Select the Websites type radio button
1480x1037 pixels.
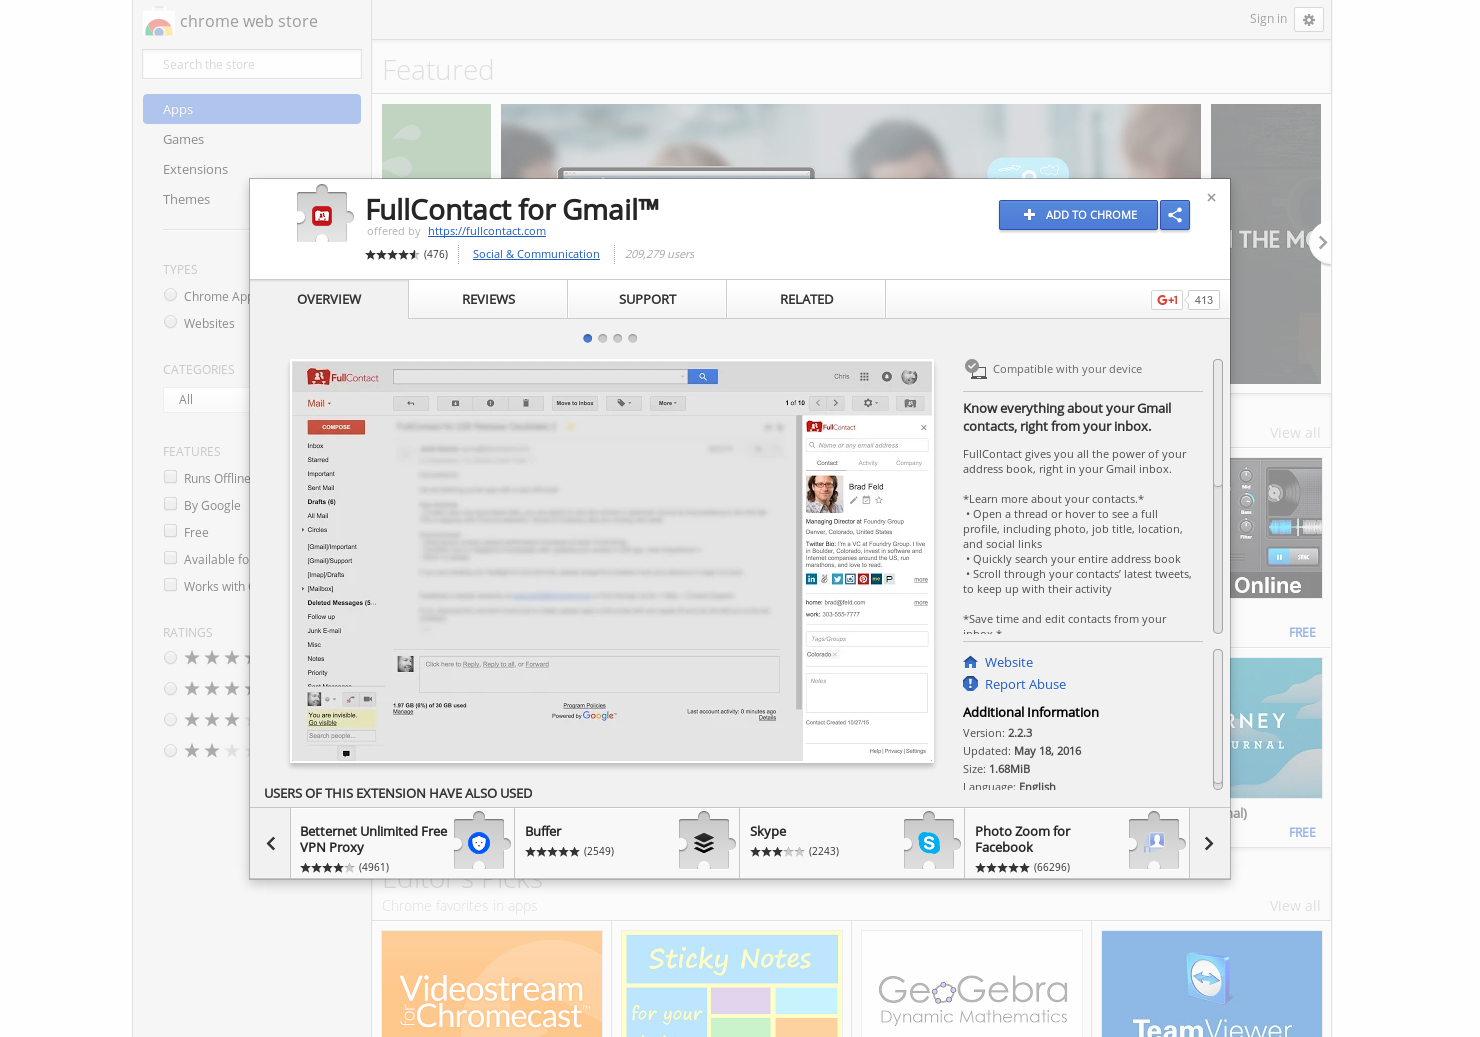pos(170,321)
